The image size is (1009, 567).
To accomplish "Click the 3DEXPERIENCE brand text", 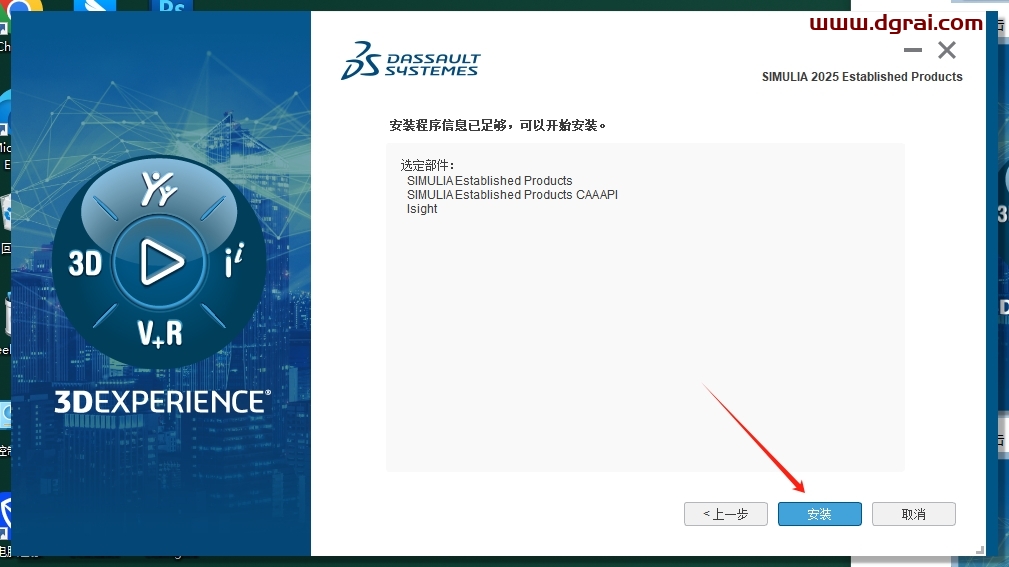I will coord(162,402).
